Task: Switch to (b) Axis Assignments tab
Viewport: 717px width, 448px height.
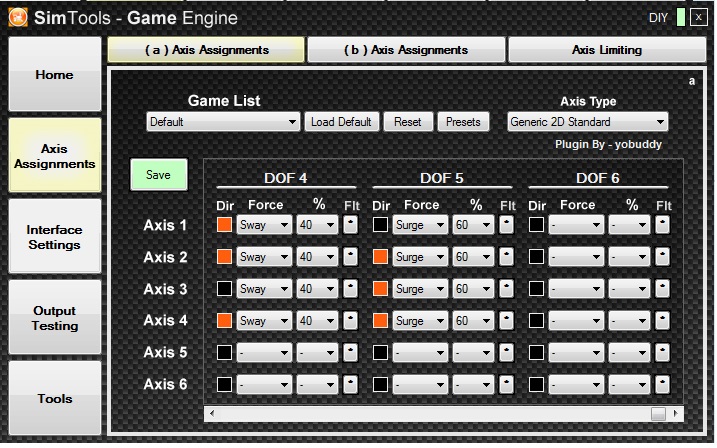Action: 406,50
